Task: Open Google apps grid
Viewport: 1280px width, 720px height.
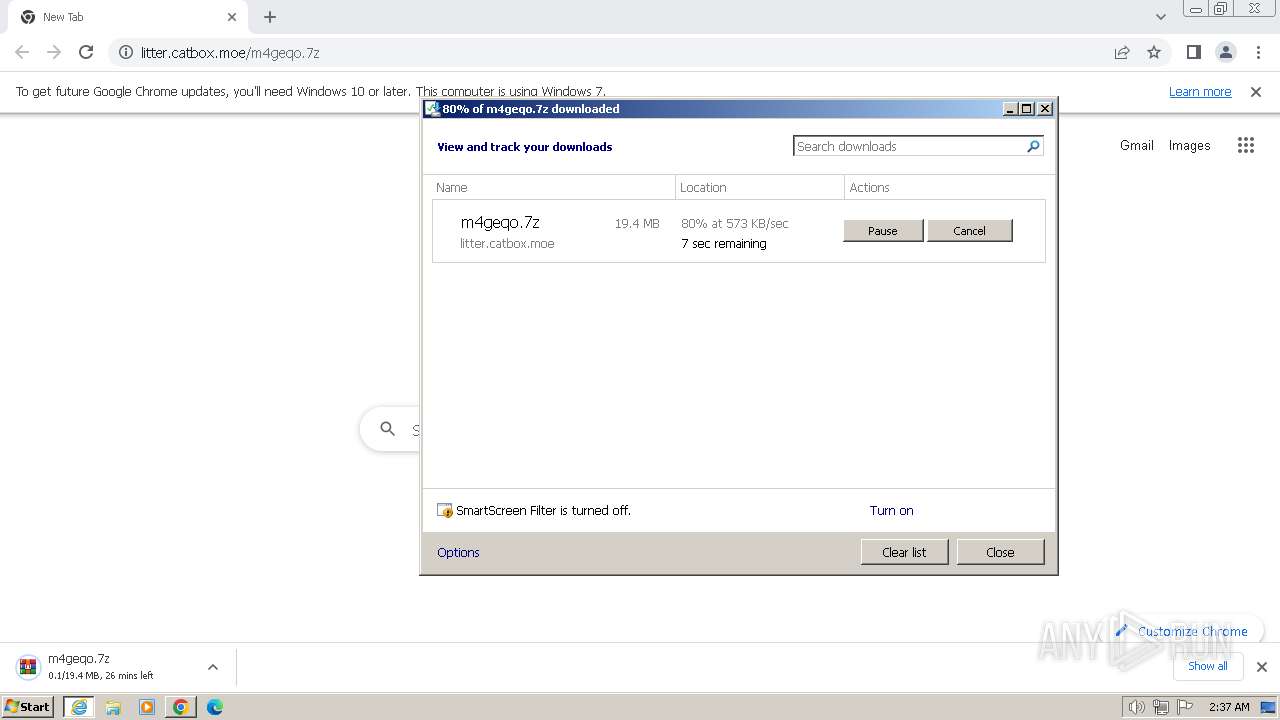Action: pyautogui.click(x=1246, y=145)
